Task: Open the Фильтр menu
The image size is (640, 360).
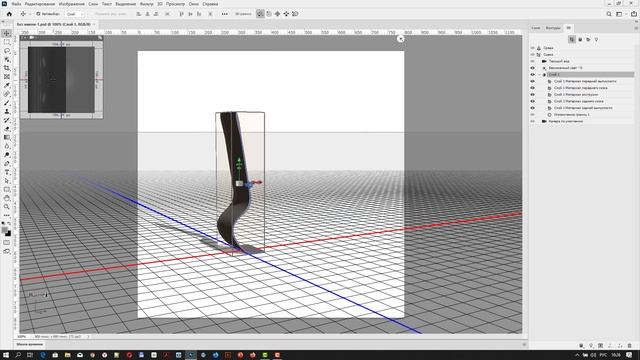Action: click(147, 4)
